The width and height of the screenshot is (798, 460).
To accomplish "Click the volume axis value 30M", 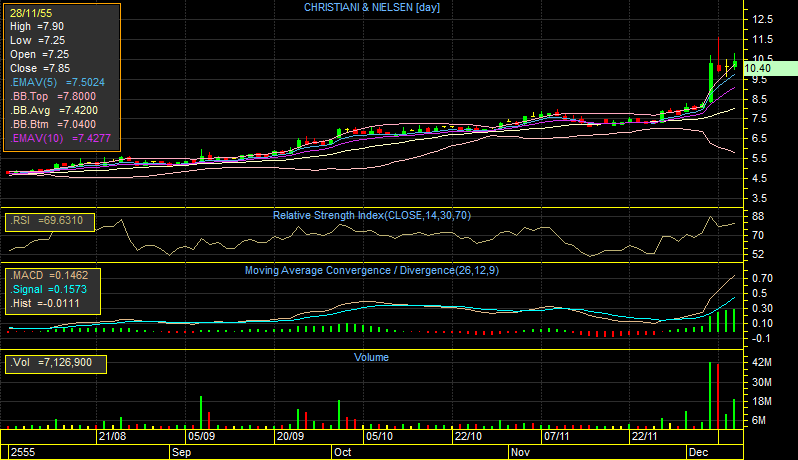I will [x=762, y=382].
